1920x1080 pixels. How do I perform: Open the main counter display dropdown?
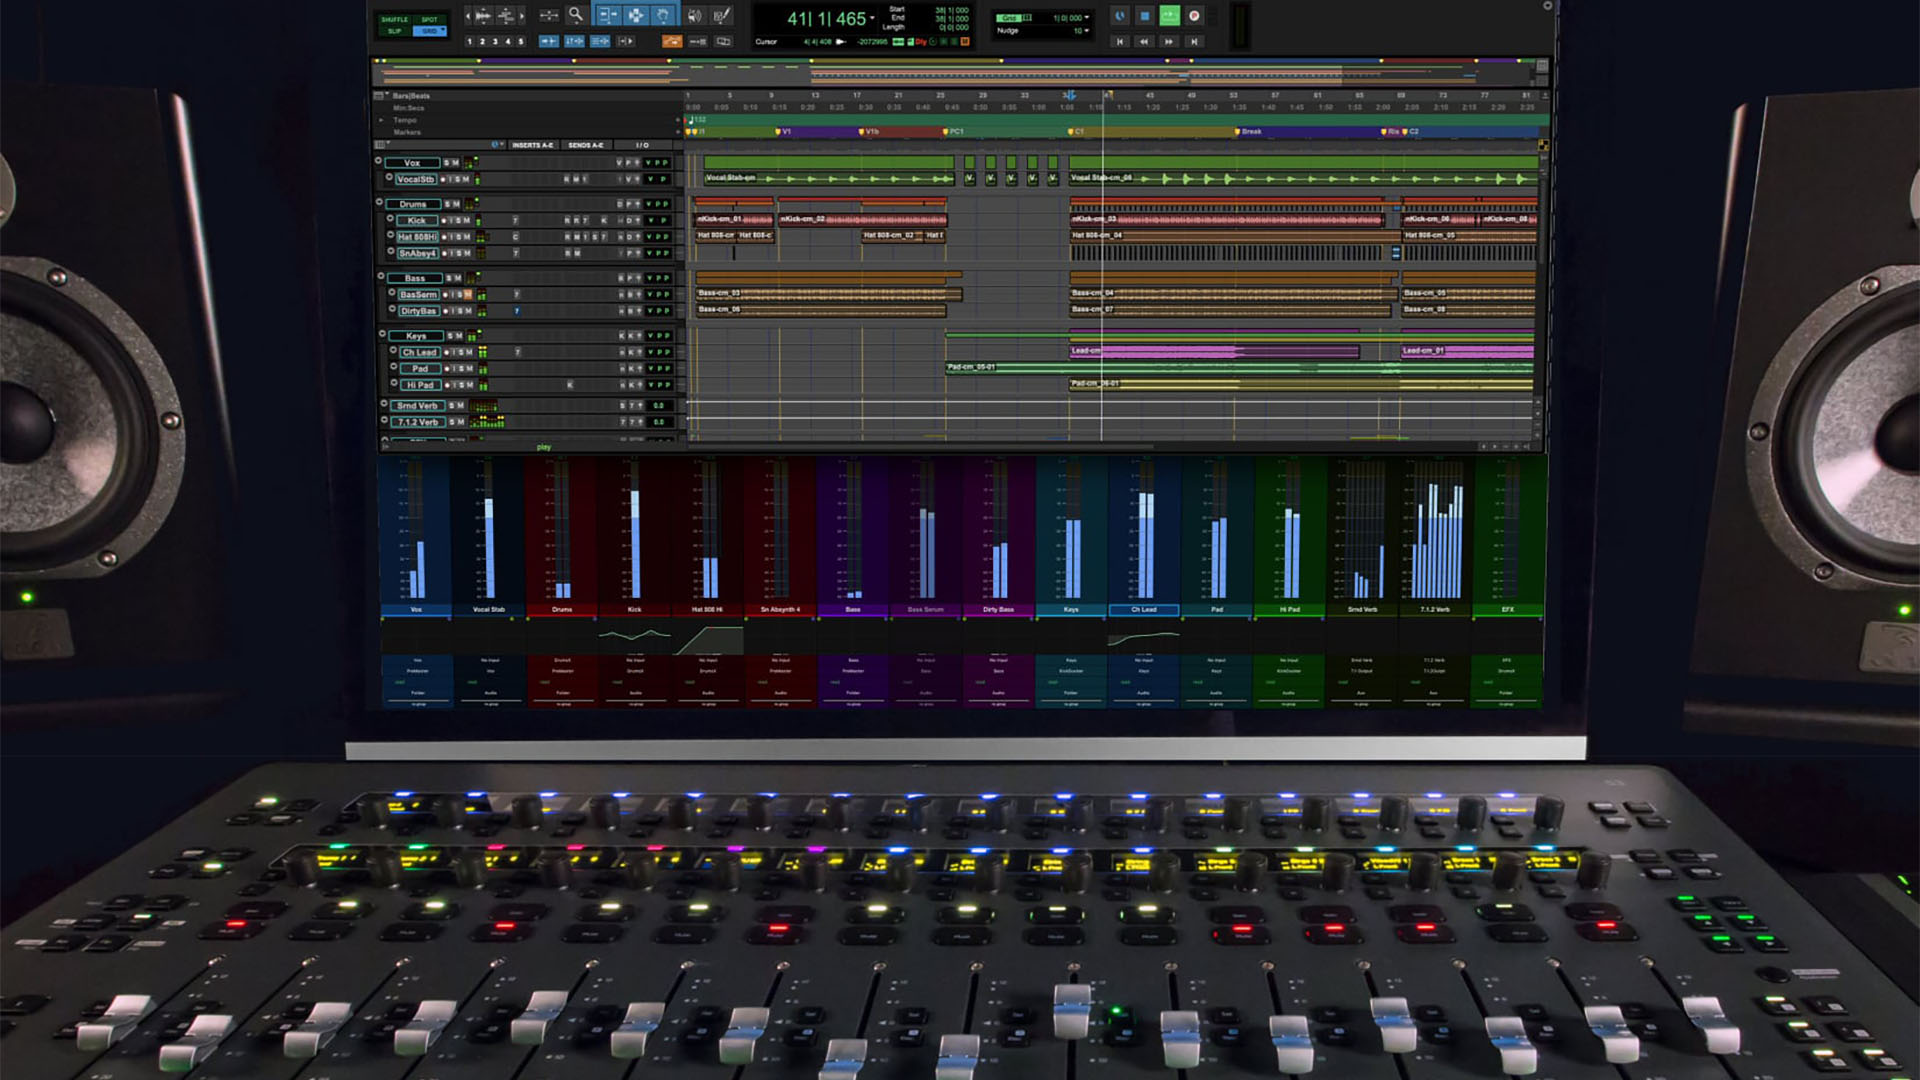pos(872,18)
